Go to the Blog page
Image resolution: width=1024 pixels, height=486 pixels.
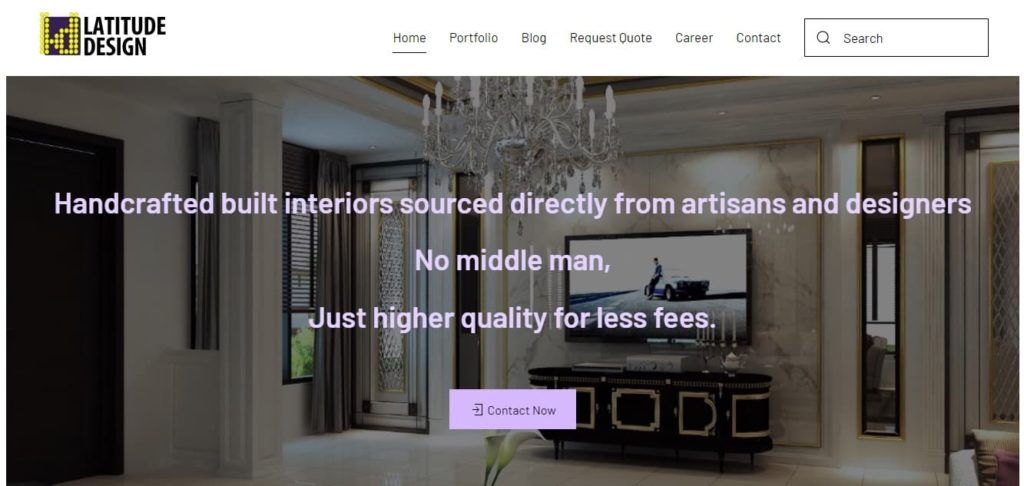click(x=534, y=38)
